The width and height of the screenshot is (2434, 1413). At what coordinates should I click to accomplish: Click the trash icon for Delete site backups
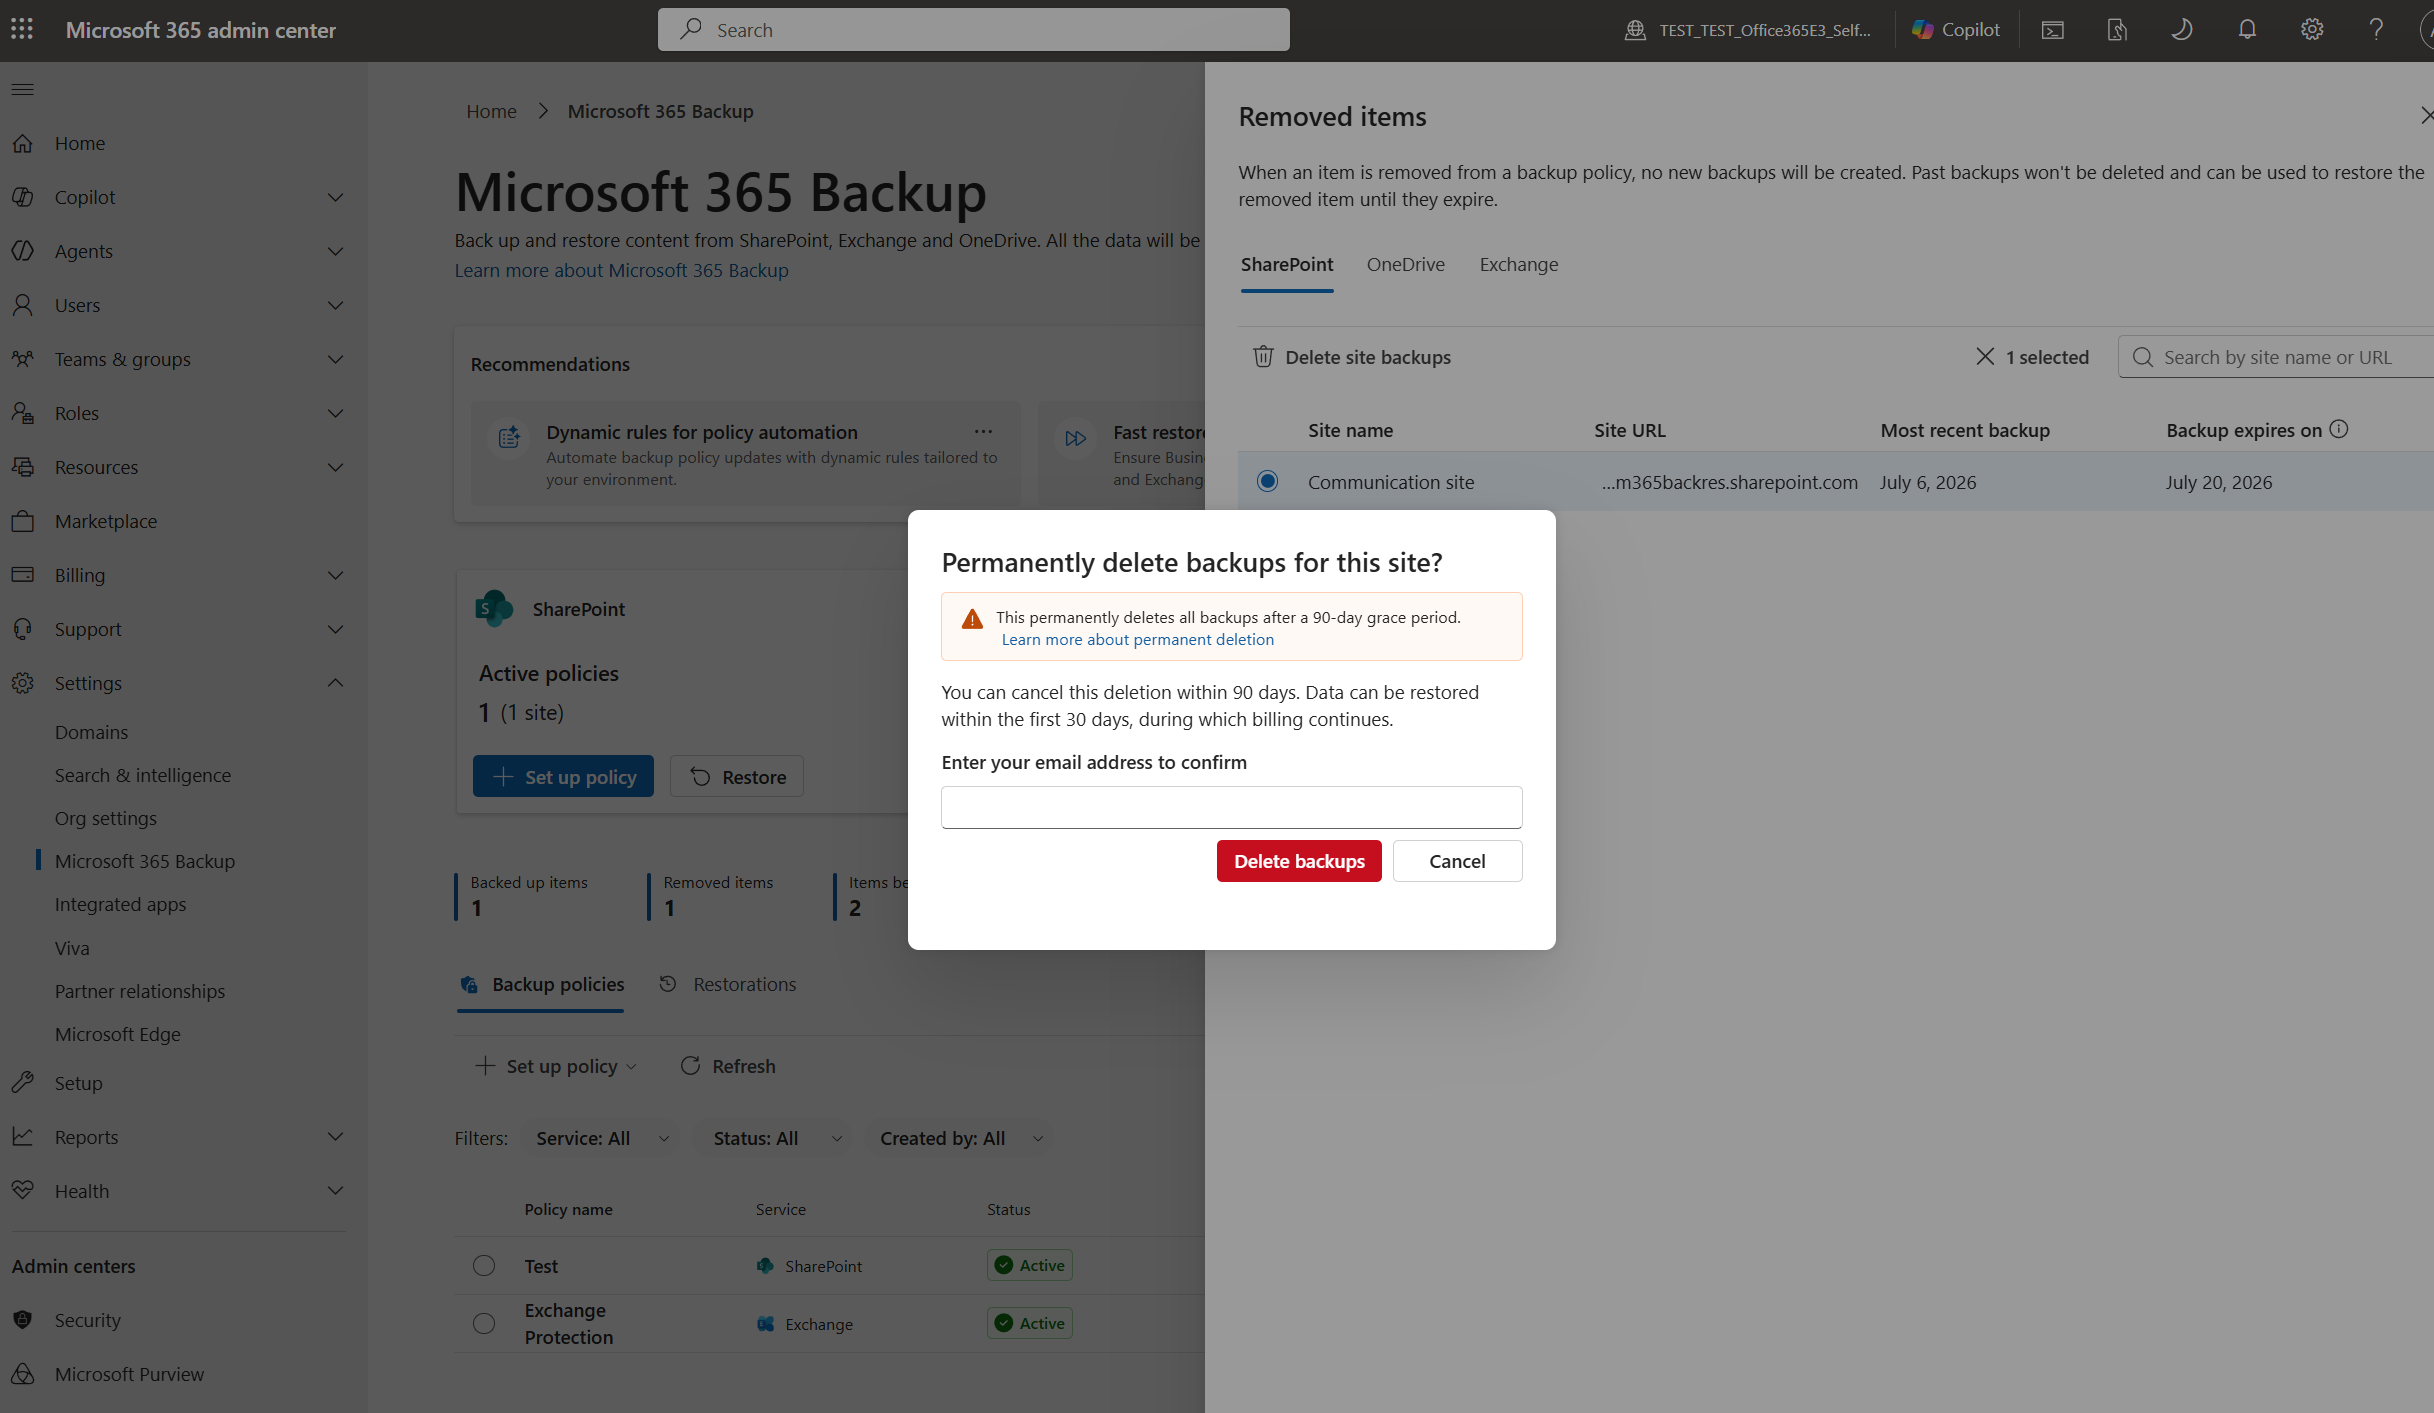point(1263,357)
